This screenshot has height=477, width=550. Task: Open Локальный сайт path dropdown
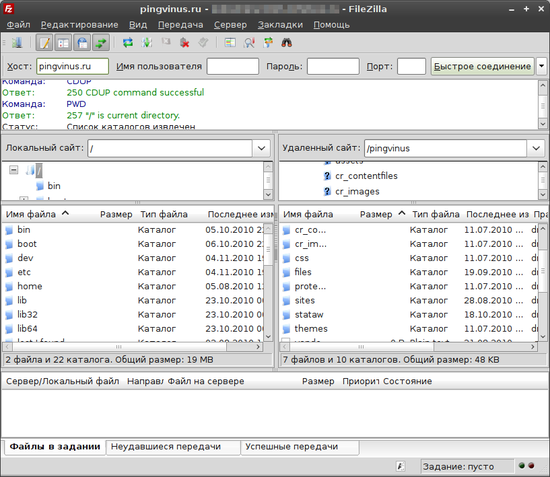pos(261,148)
